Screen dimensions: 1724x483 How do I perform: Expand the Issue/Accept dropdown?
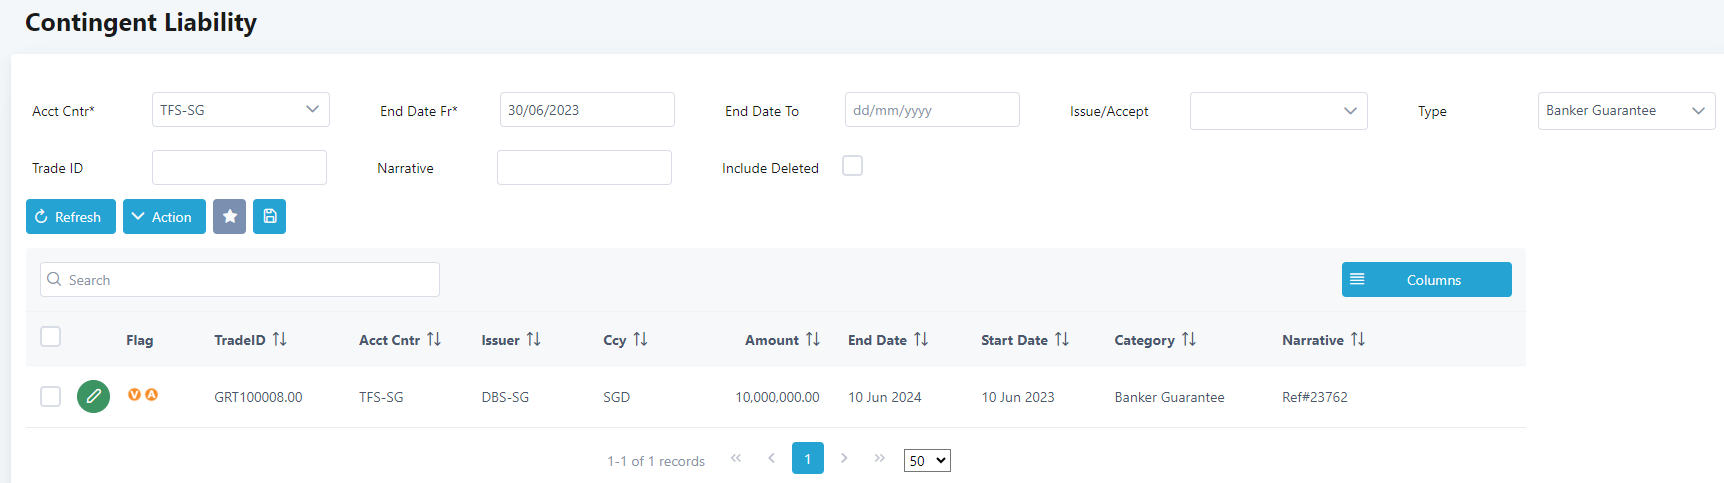(x=1278, y=111)
